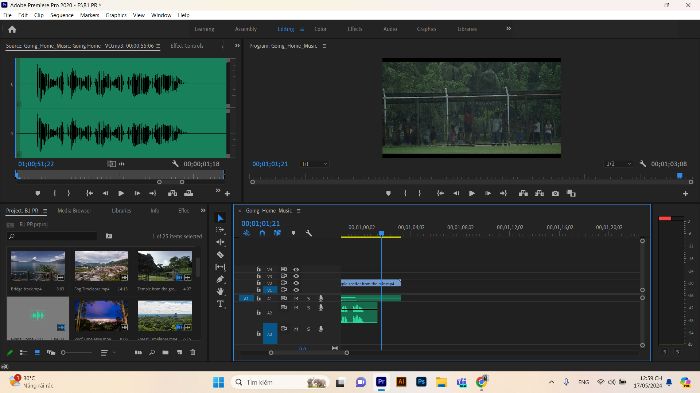The image size is (700, 393).
Task: Step back one frame in Source monitor
Action: [x=105, y=193]
